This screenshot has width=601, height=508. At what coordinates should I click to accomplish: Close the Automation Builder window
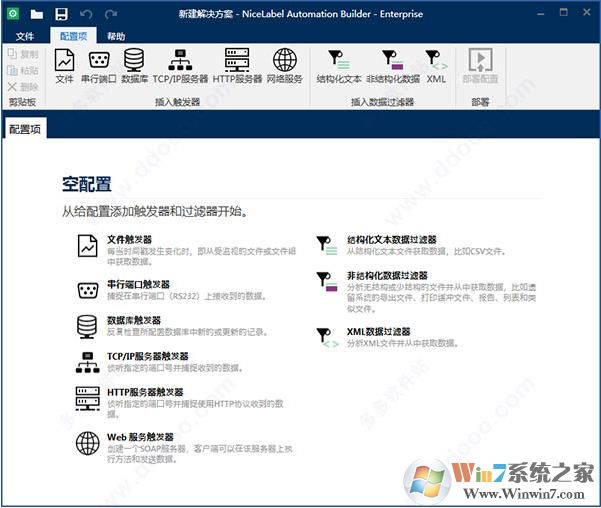586,13
